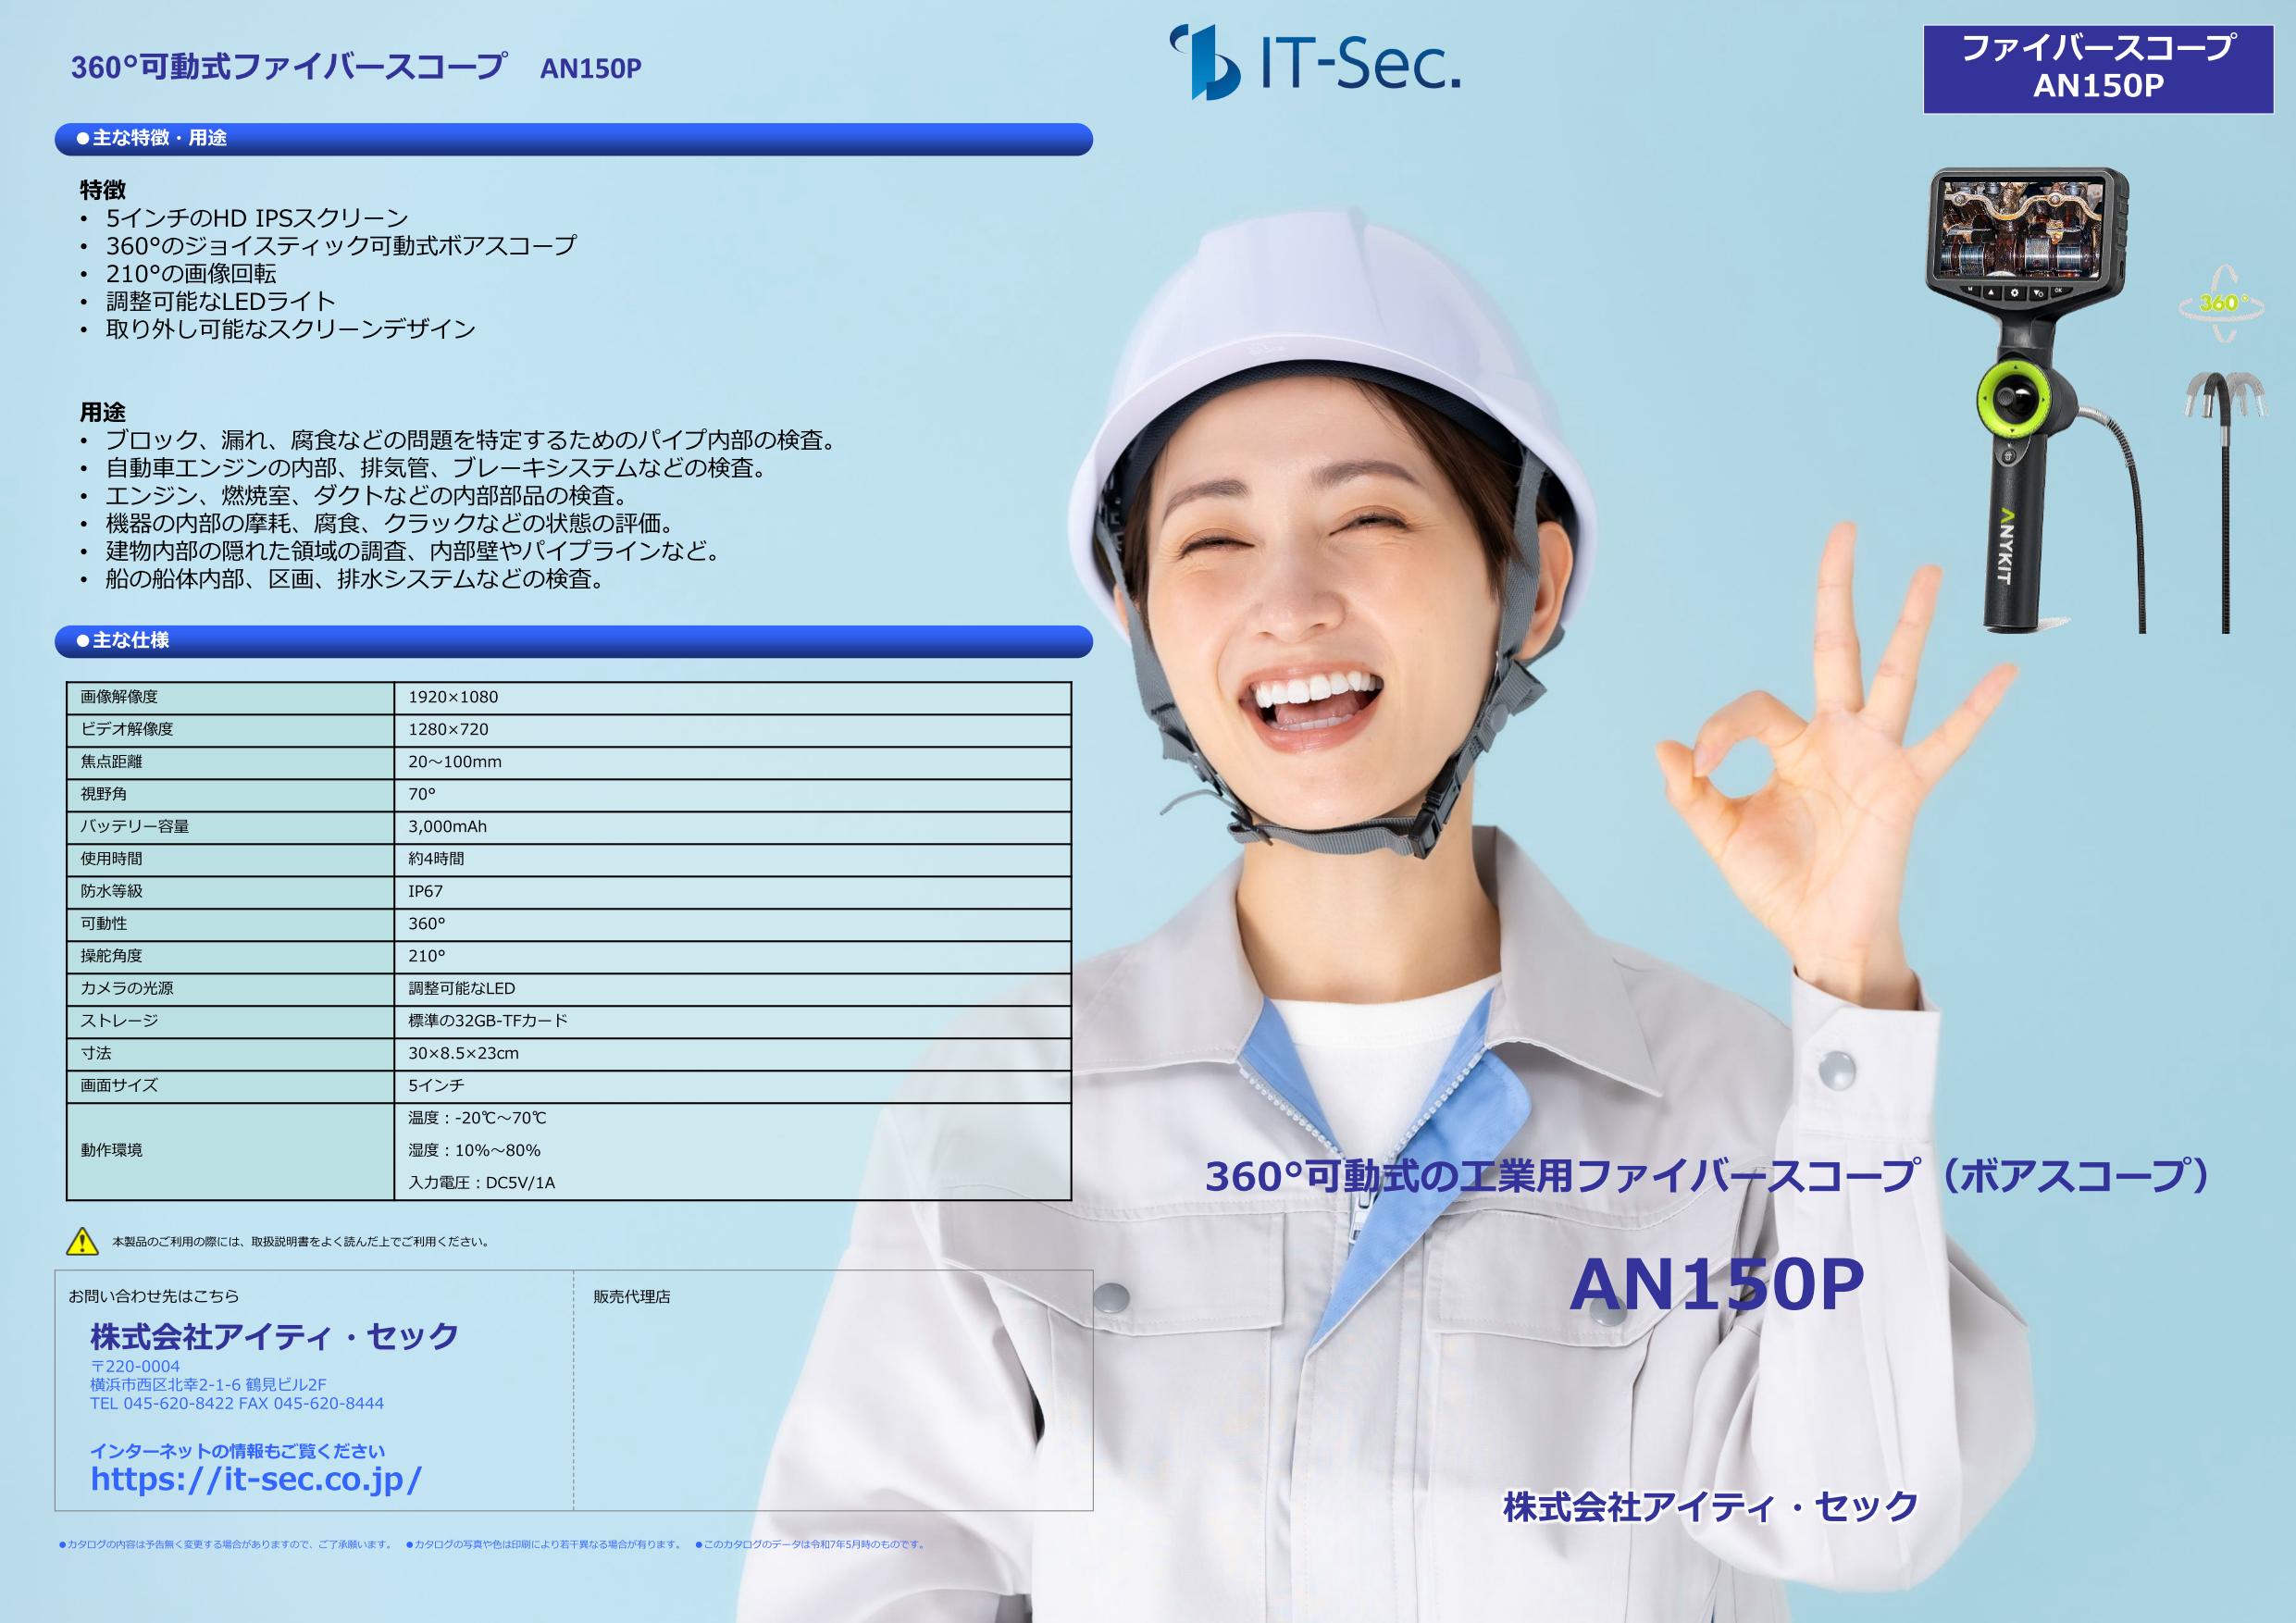Viewport: 2296px width, 1623px height.
Task: Click the 焦点距離 table label
Action: [111, 762]
